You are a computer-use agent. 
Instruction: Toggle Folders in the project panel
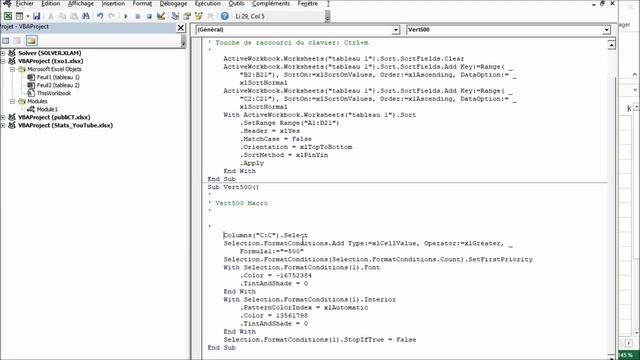pyautogui.click(x=31, y=40)
